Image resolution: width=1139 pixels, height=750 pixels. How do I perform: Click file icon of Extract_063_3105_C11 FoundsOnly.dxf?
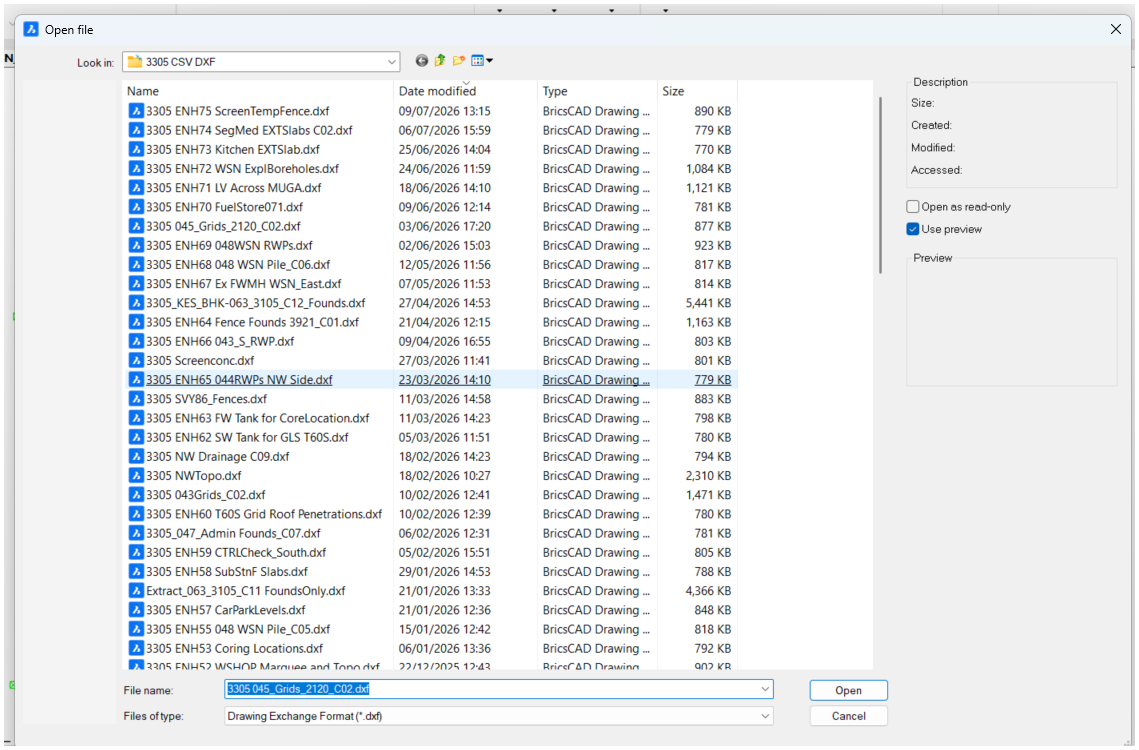(136, 591)
